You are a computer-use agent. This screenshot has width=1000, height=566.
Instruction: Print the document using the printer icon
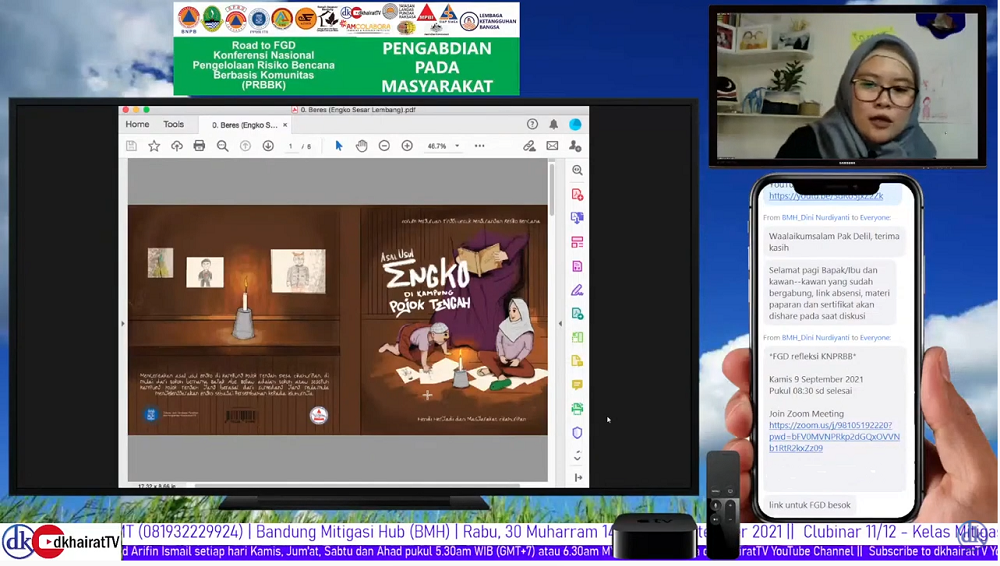tap(199, 146)
